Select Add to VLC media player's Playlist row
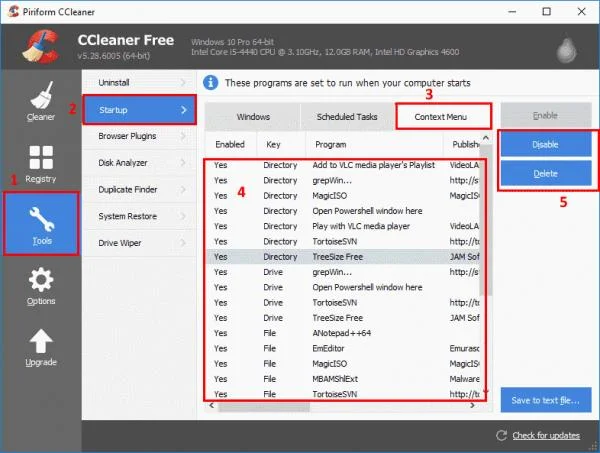The image size is (600, 453). 343,165
